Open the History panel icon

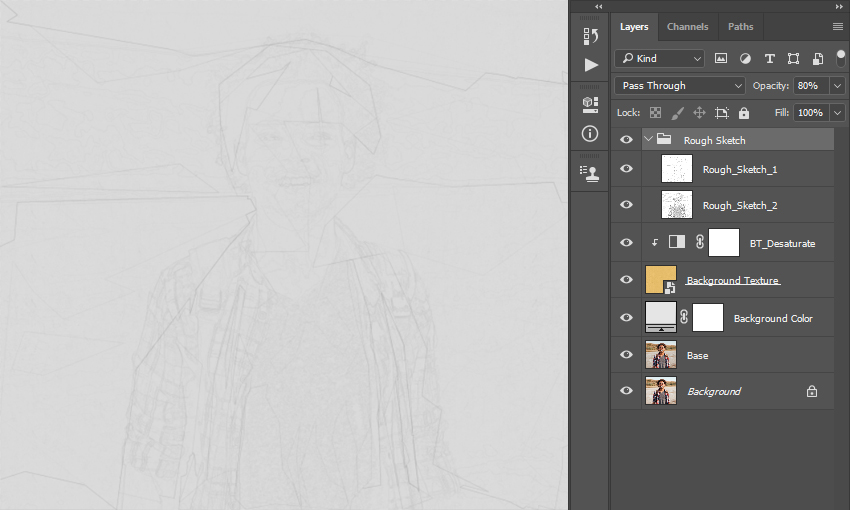click(590, 36)
